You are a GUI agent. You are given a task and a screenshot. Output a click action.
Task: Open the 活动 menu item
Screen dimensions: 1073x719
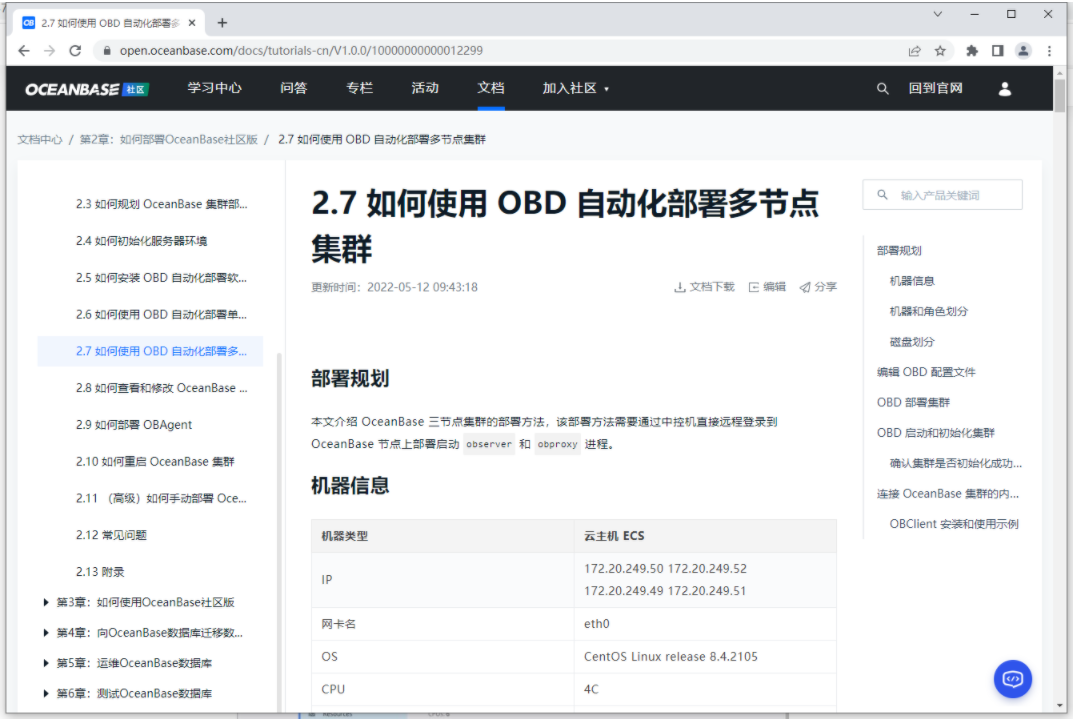click(x=425, y=88)
